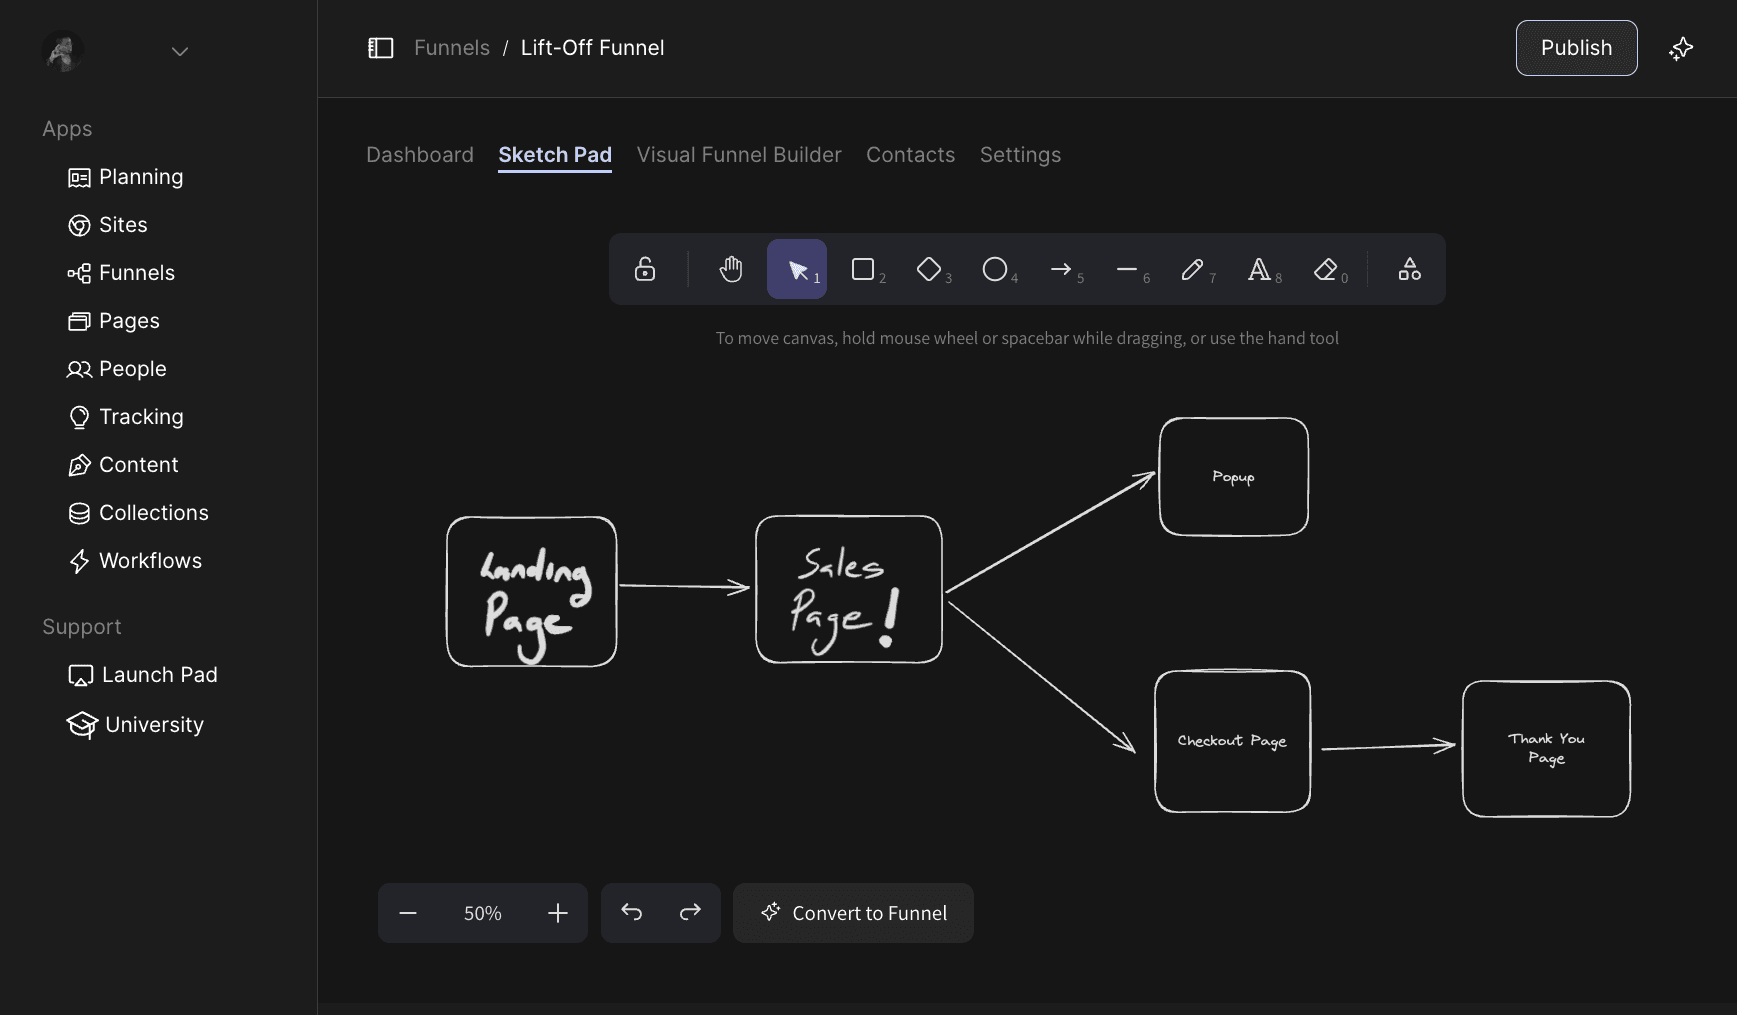Toggle the sidebar panel icon
Viewport: 1737px width, 1015px height.
tap(381, 48)
